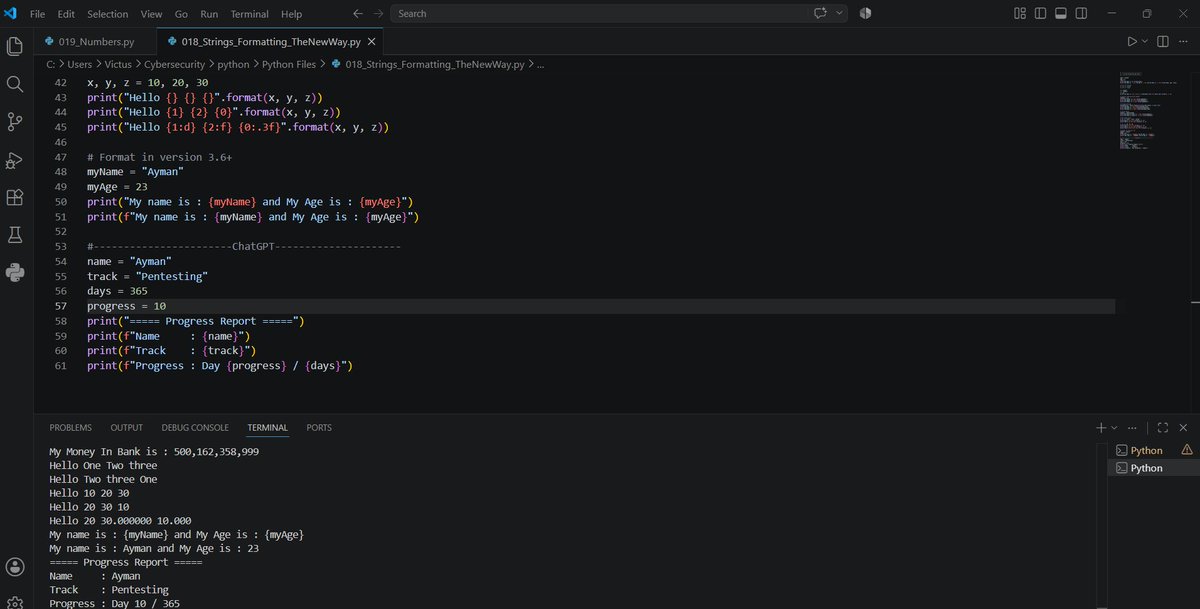
Task: Open the new terminal launch profile dropdown
Action: 1113,427
